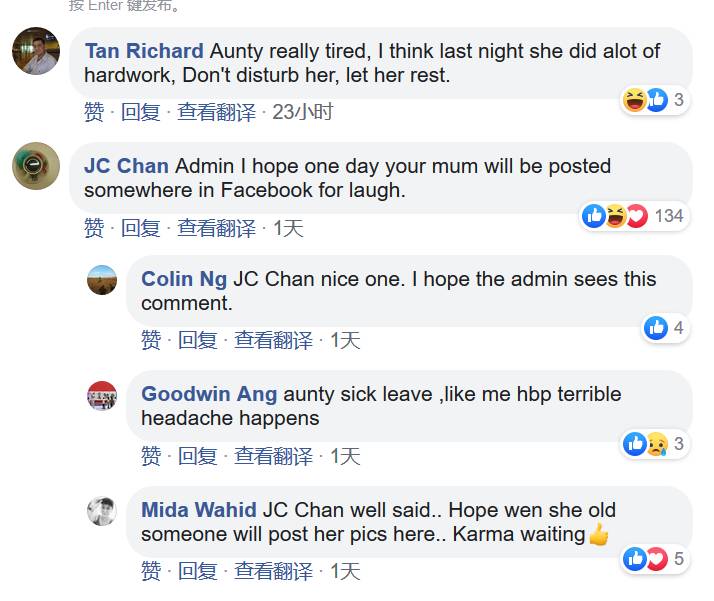Viewport: 714px width, 601px height.
Task: Like Goodwin Ang's comment using 赞
Action: tap(150, 456)
